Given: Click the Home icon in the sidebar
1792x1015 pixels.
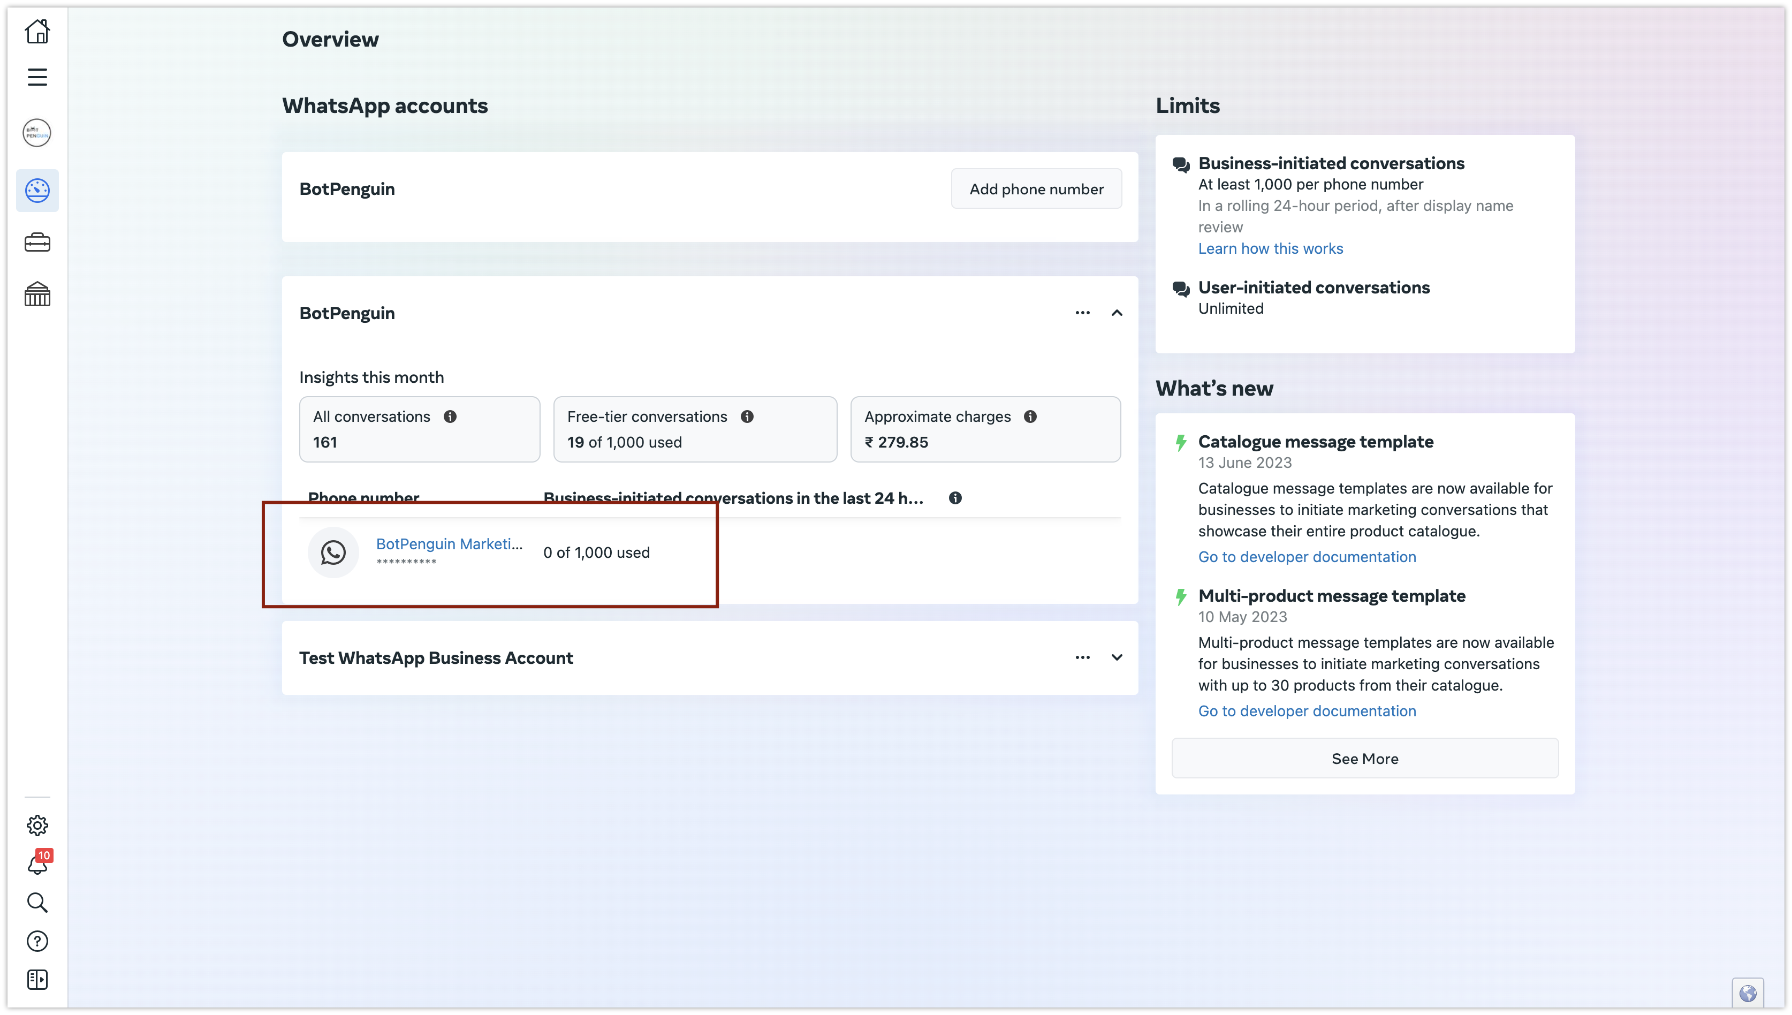Looking at the screenshot, I should pyautogui.click(x=37, y=32).
